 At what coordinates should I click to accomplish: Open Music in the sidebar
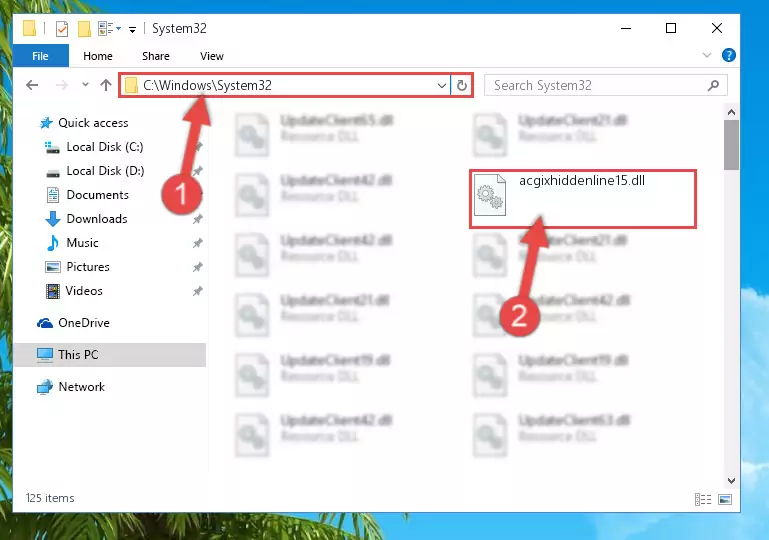pos(82,243)
